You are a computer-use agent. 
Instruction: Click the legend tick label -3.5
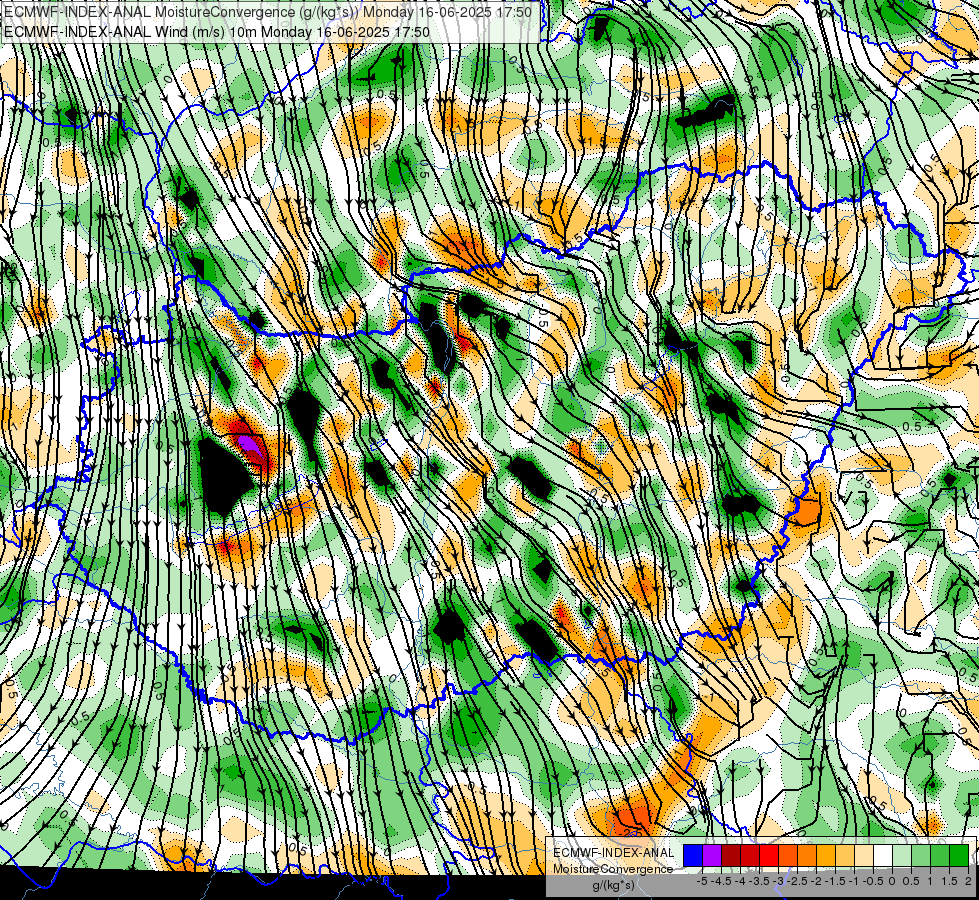(x=760, y=881)
